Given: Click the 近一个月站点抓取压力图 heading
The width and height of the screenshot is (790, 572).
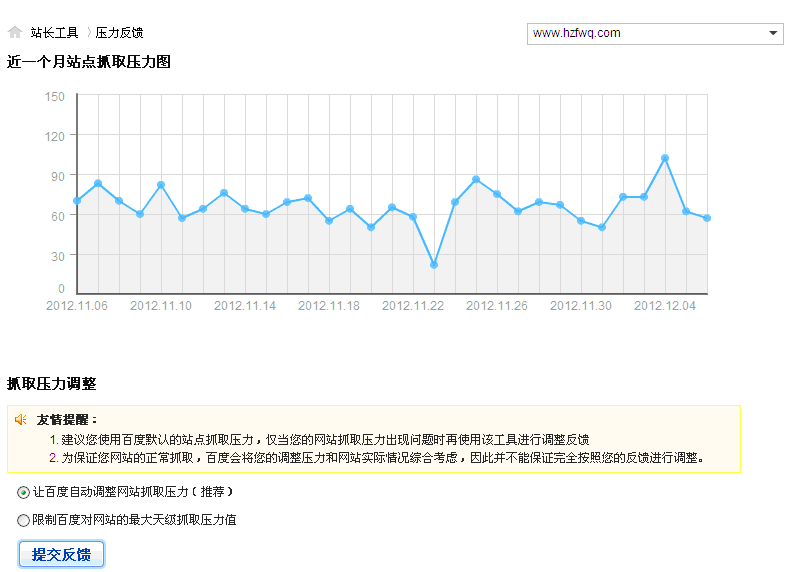Looking at the screenshot, I should coord(89,62).
